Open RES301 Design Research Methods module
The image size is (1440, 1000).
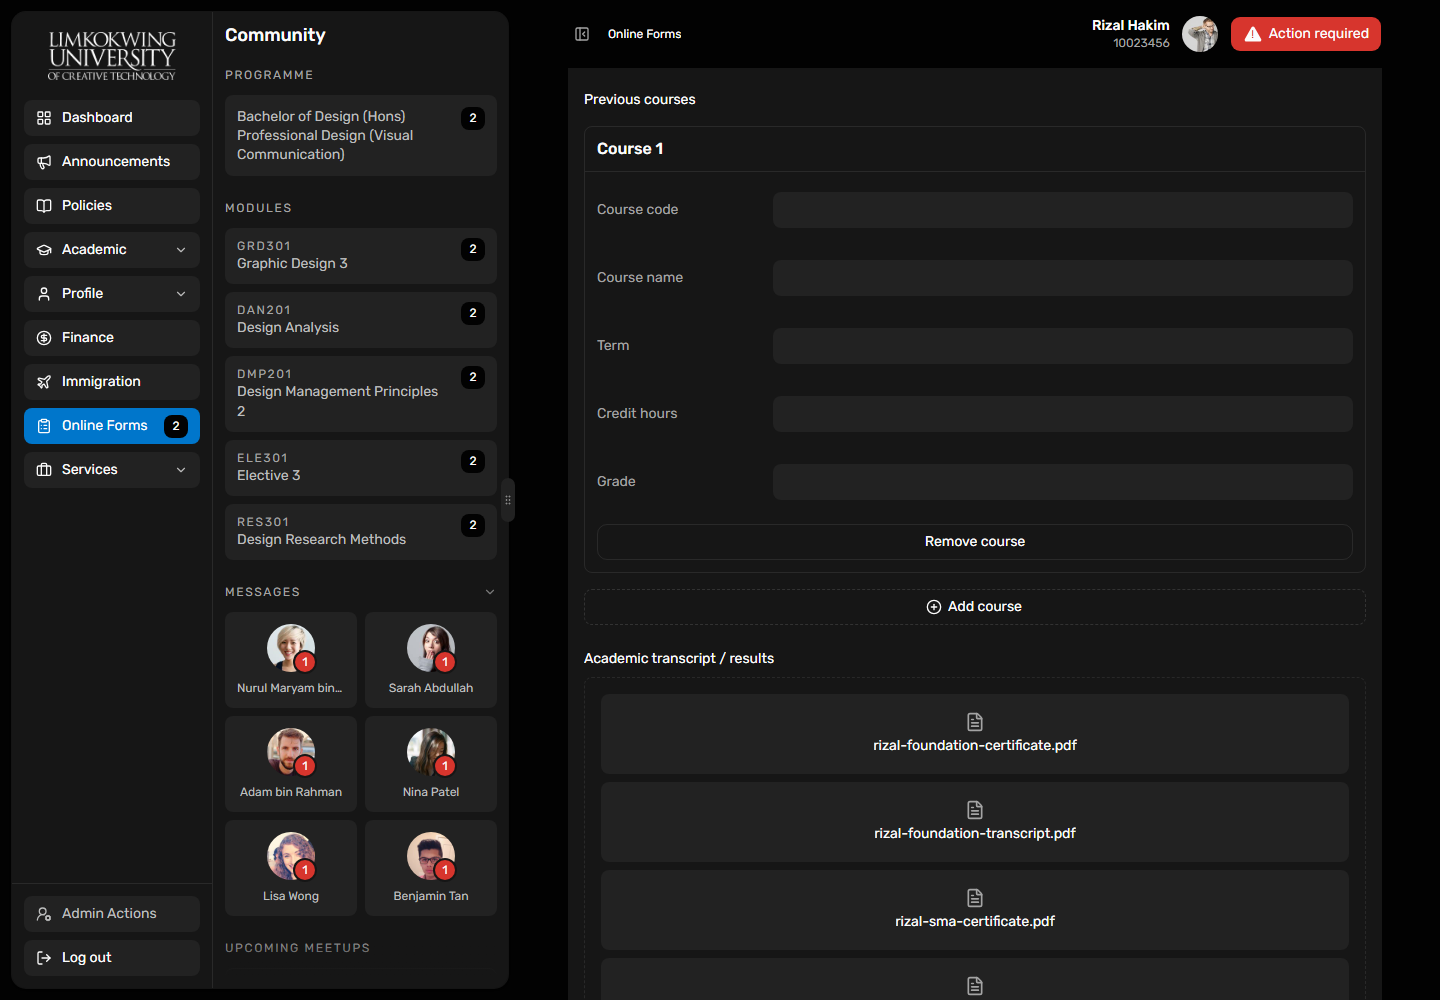tap(361, 532)
